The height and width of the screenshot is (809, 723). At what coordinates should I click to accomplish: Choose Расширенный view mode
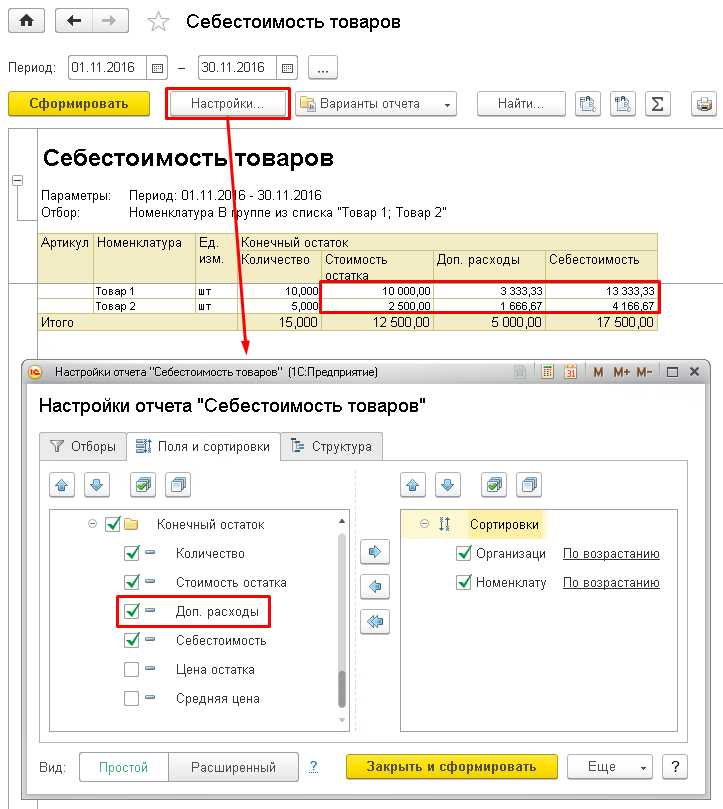click(233, 767)
